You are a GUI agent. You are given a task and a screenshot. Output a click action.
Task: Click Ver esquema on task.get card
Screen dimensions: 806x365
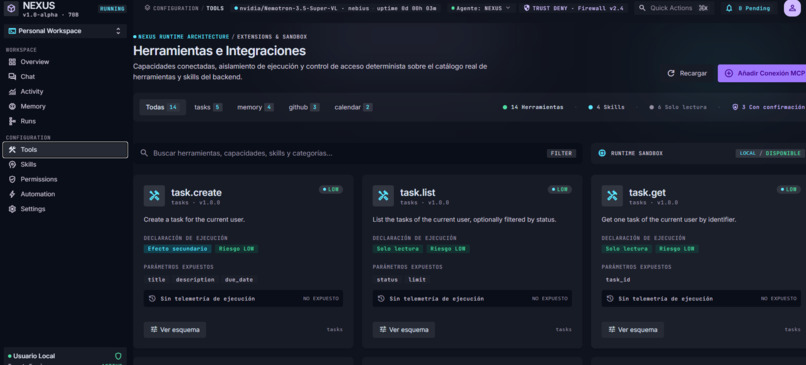click(x=633, y=330)
